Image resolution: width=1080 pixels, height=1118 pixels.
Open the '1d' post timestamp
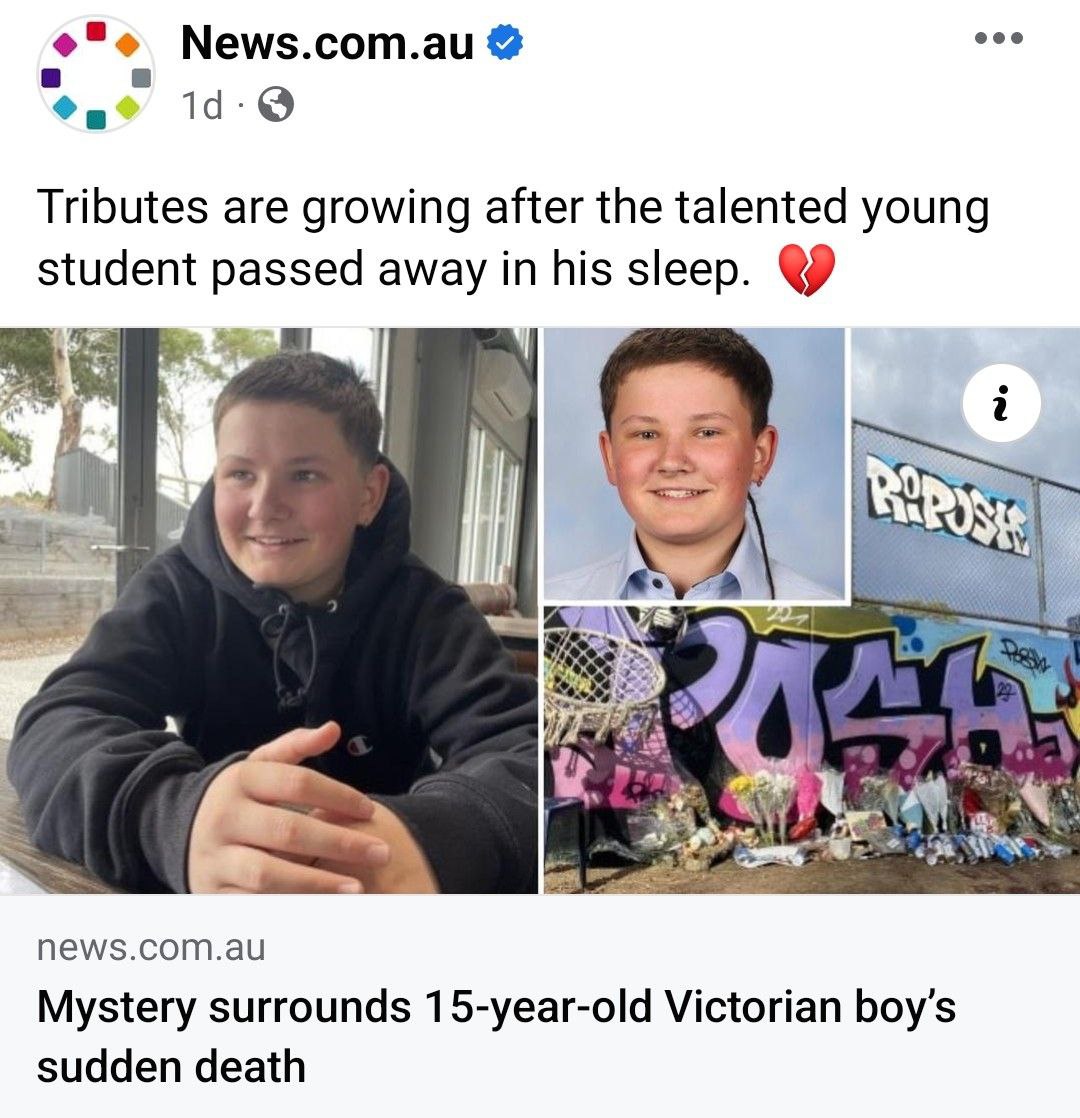202,106
